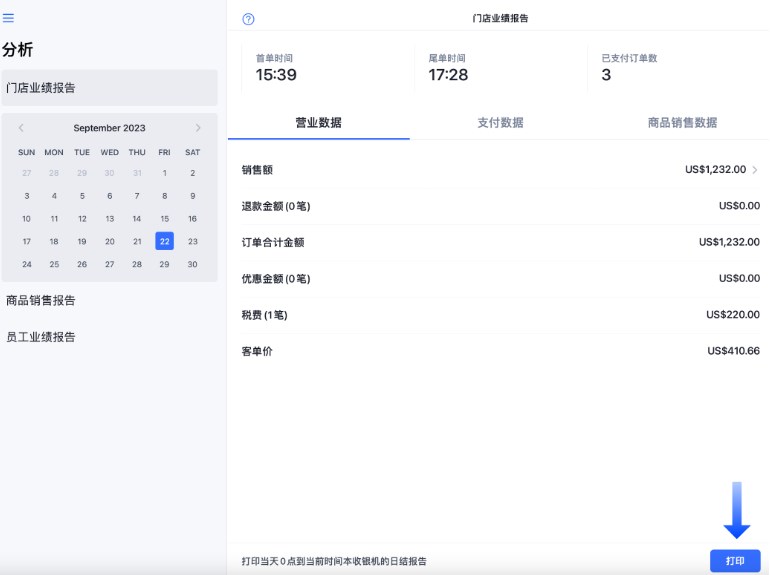Select September 15 on calendar
The image size is (770, 575).
(165, 218)
